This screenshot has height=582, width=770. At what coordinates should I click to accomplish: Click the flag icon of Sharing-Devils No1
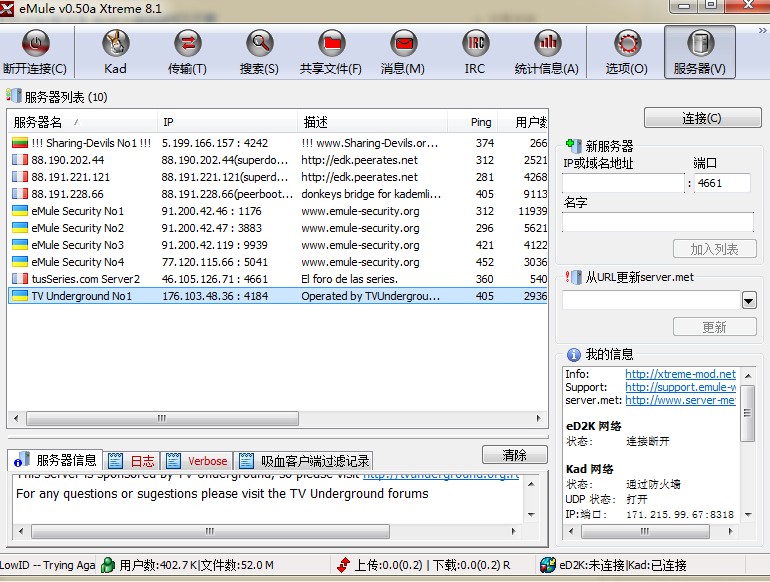pos(20,143)
